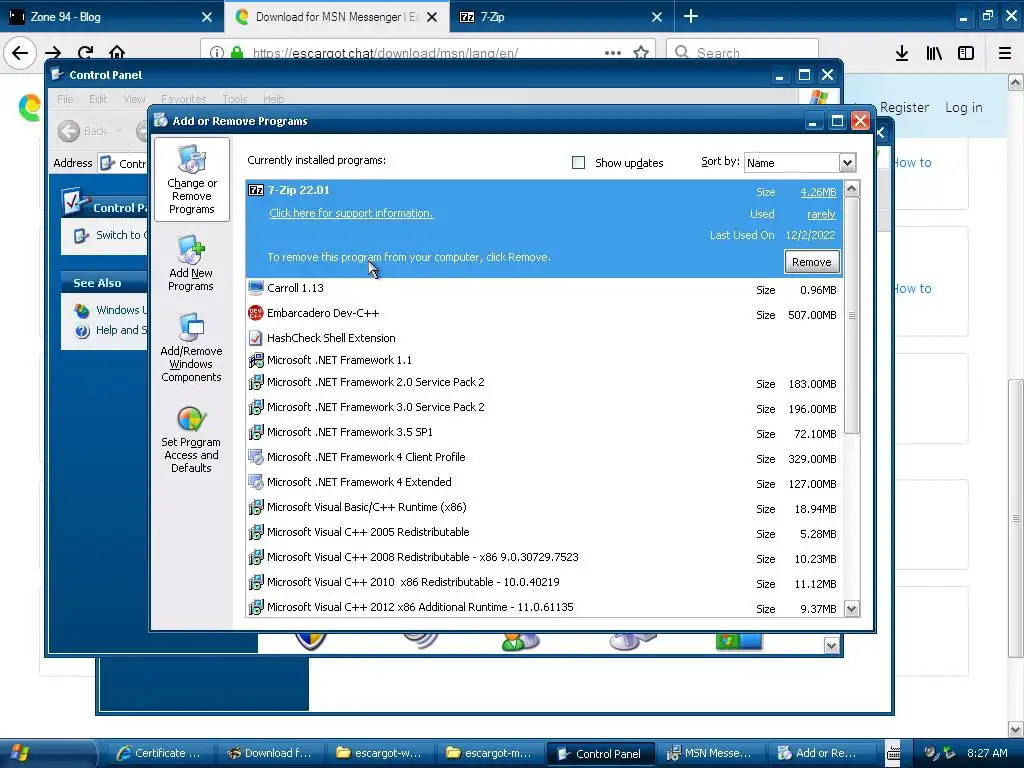The width and height of the screenshot is (1024, 768).
Task: Click Firefox reload icon
Action: point(85,53)
